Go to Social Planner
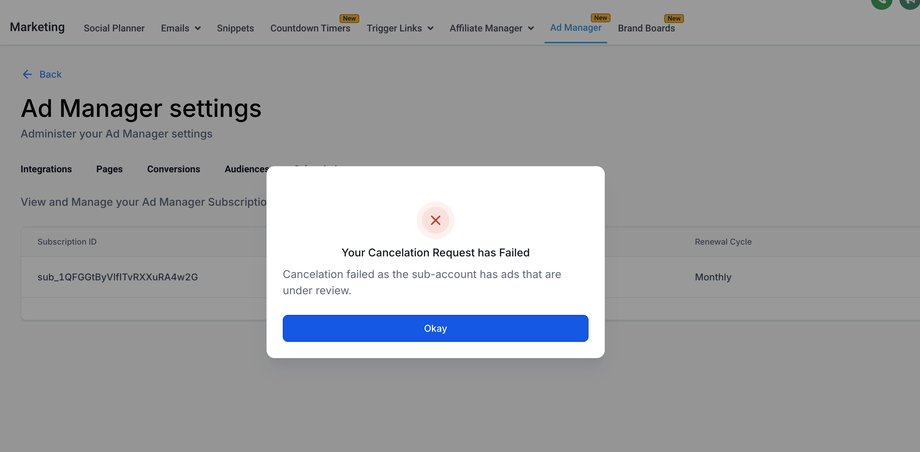Image resolution: width=920 pixels, height=452 pixels. (x=114, y=28)
